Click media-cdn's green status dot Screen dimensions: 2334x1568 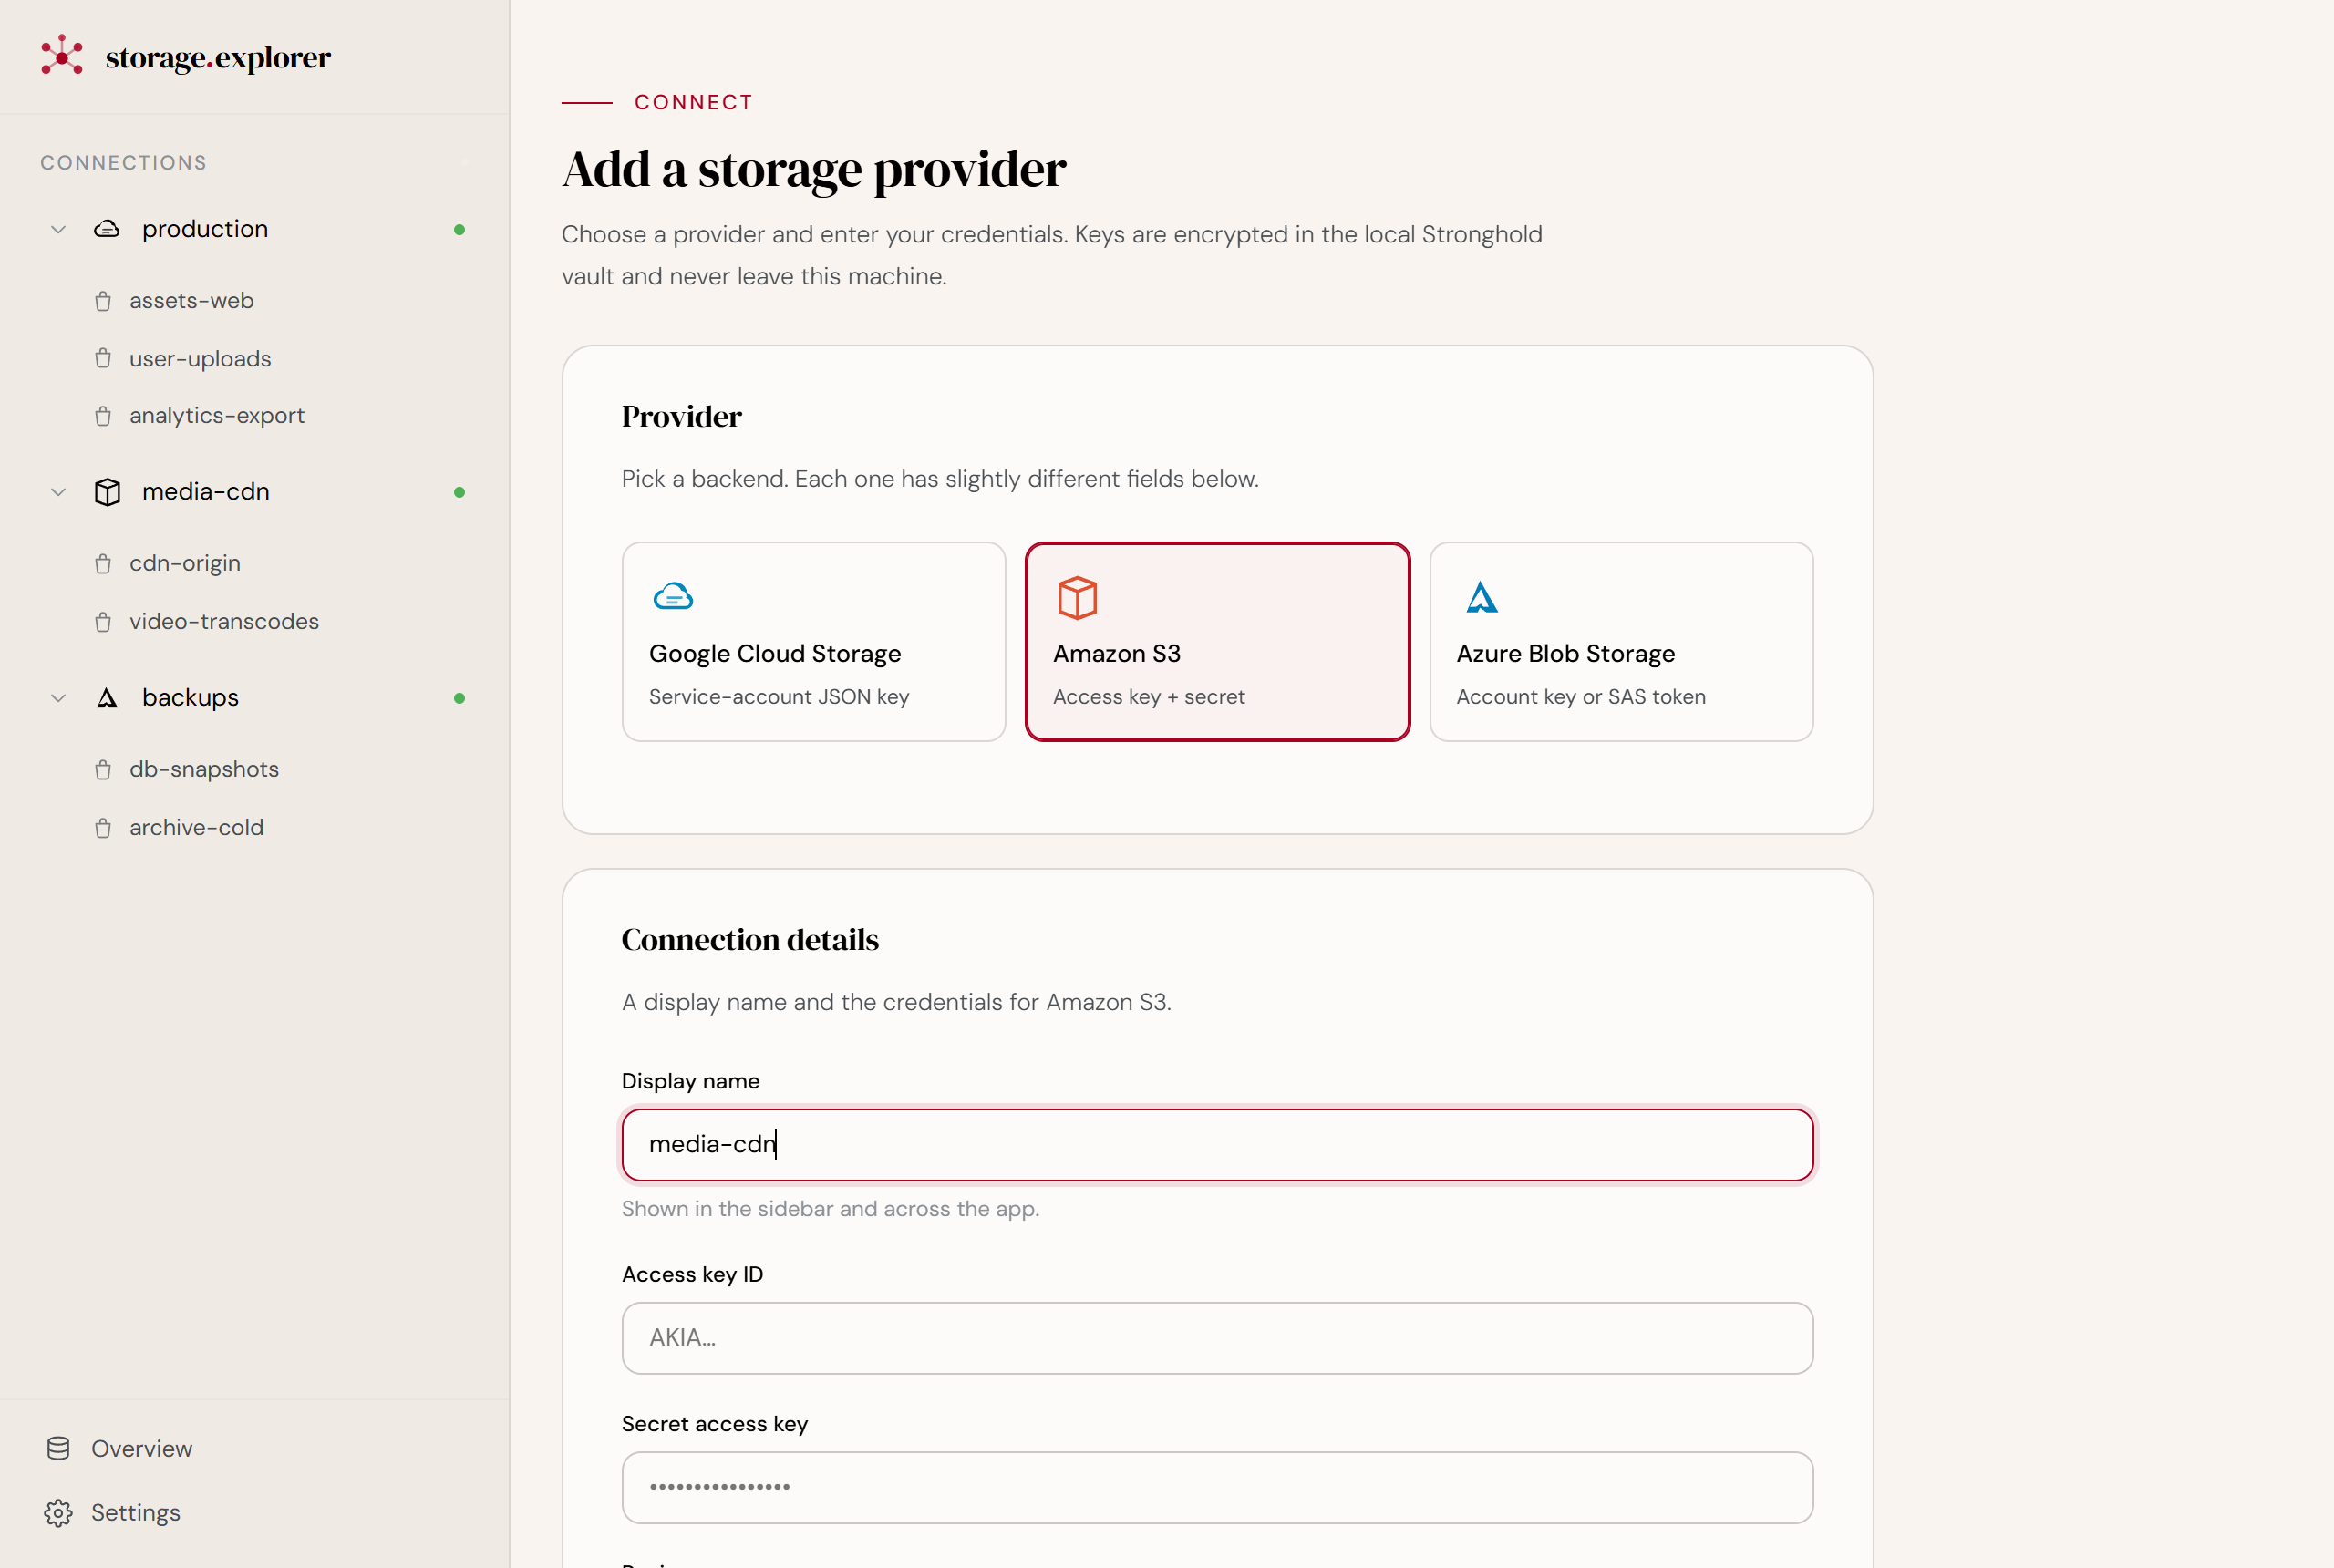click(459, 492)
